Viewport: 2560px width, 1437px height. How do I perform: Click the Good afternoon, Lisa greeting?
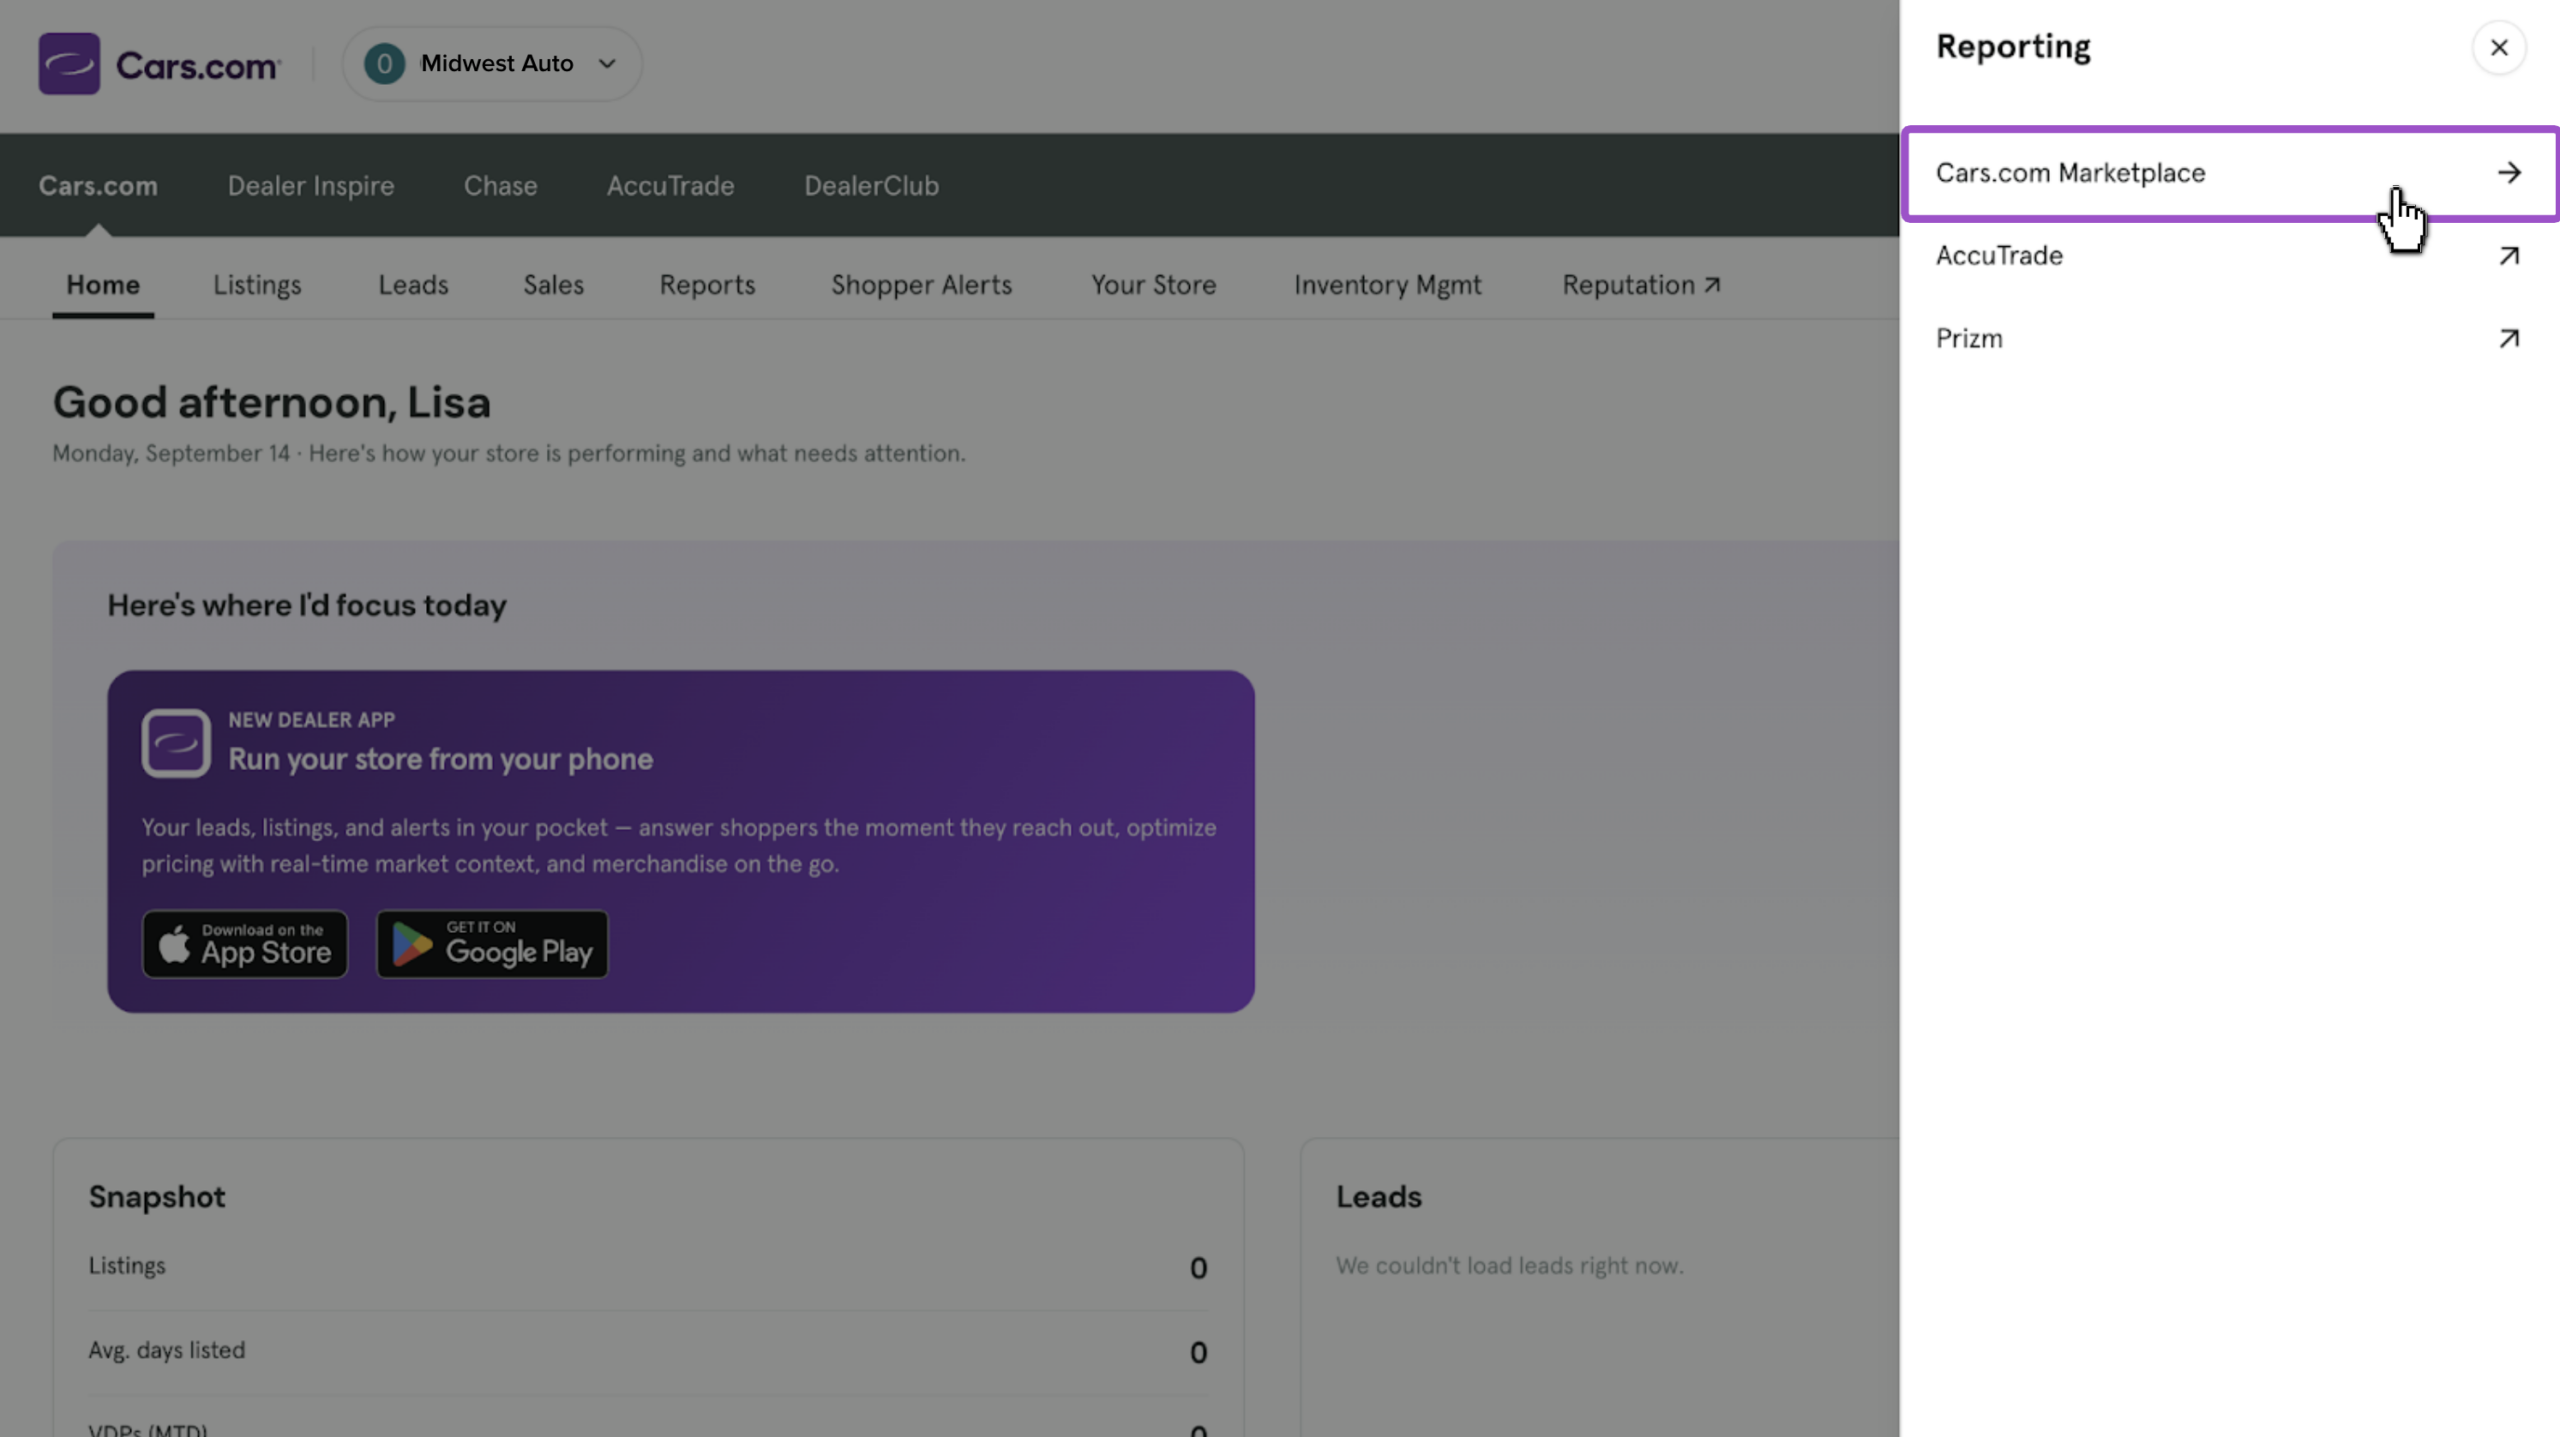point(271,402)
